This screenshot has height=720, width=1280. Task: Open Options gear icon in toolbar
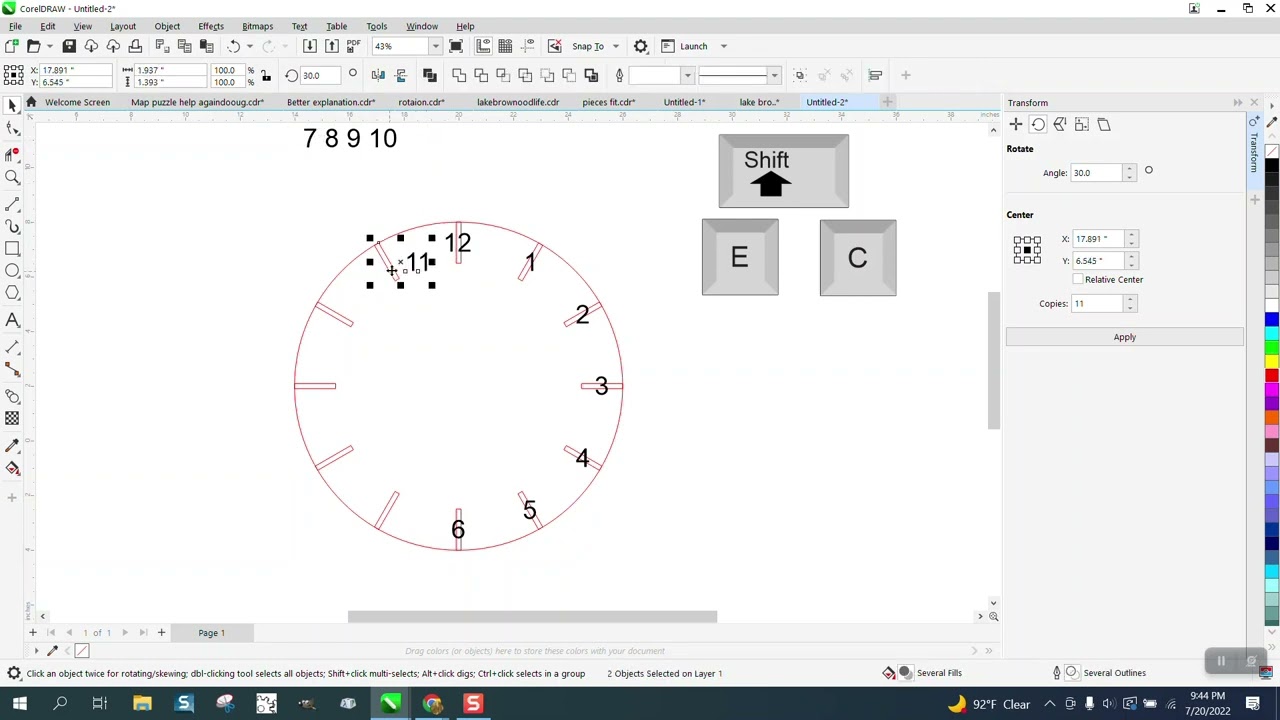click(641, 46)
